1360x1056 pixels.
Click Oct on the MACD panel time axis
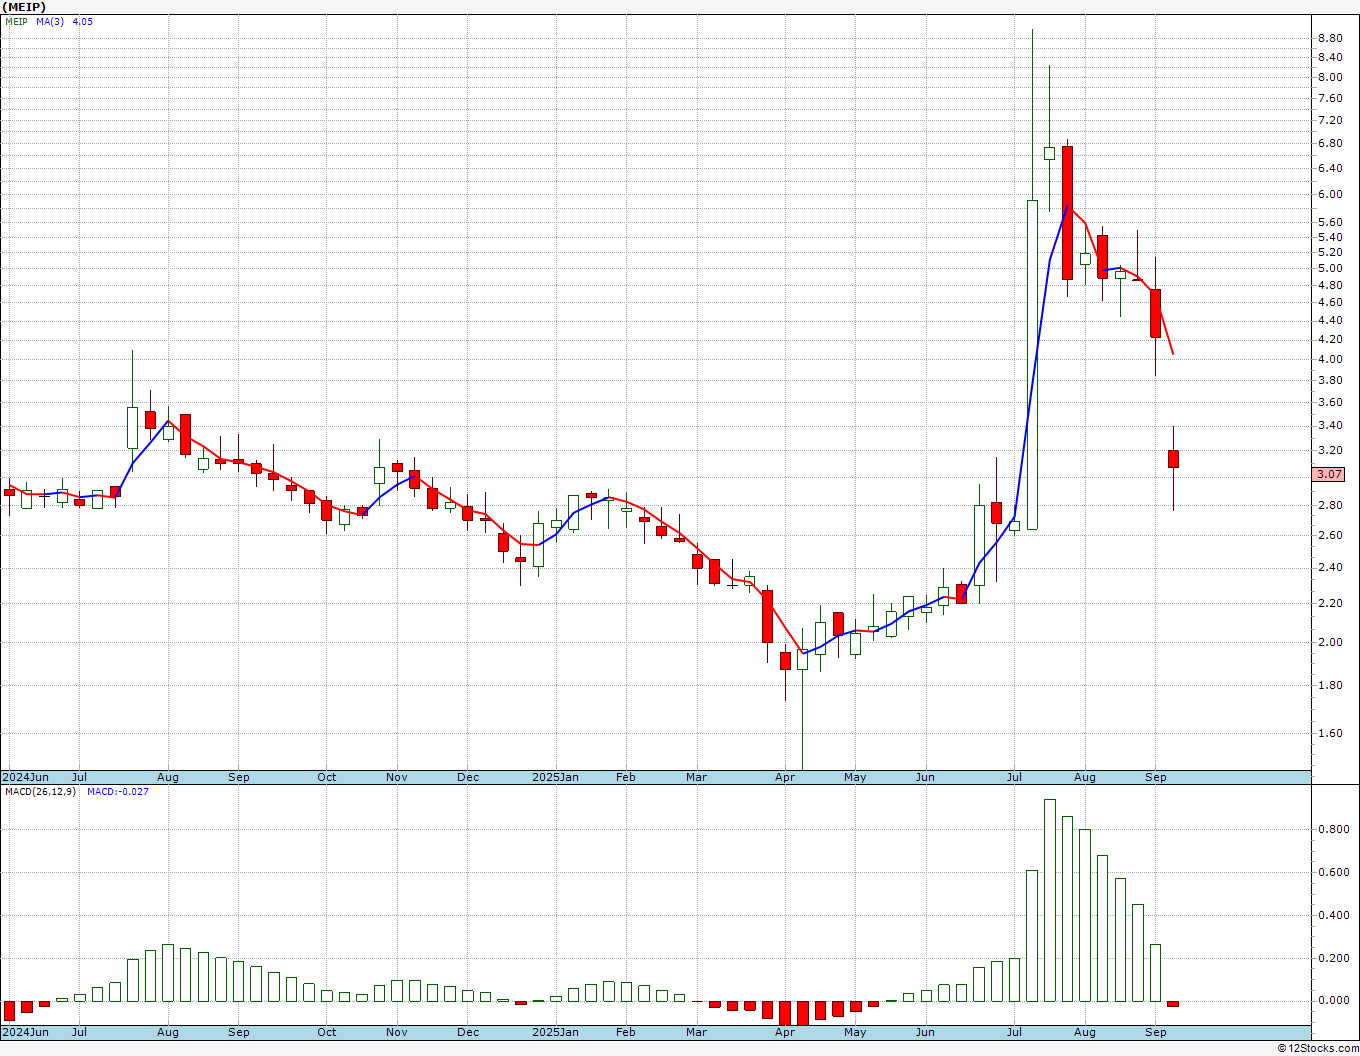click(327, 1032)
